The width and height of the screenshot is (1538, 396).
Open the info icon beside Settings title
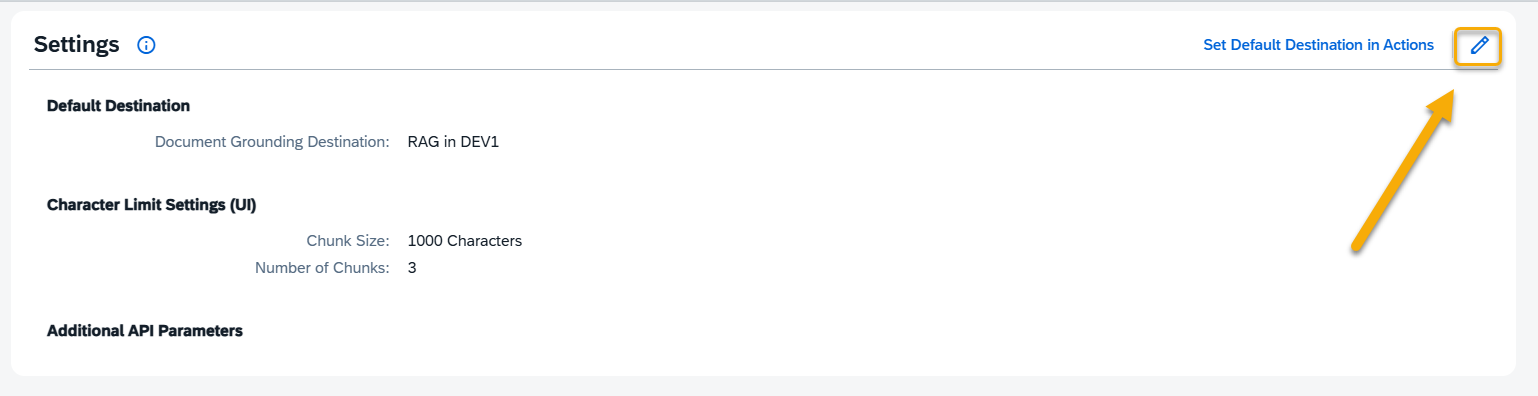(146, 45)
